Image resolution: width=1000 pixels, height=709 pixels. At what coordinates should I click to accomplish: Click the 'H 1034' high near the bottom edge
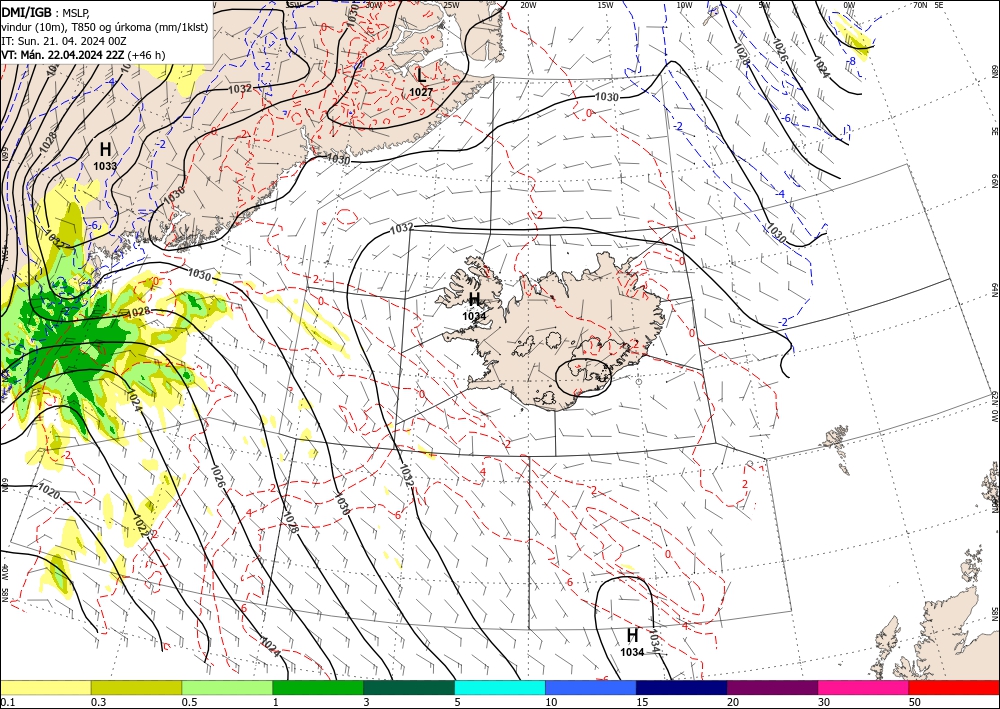coord(632,643)
